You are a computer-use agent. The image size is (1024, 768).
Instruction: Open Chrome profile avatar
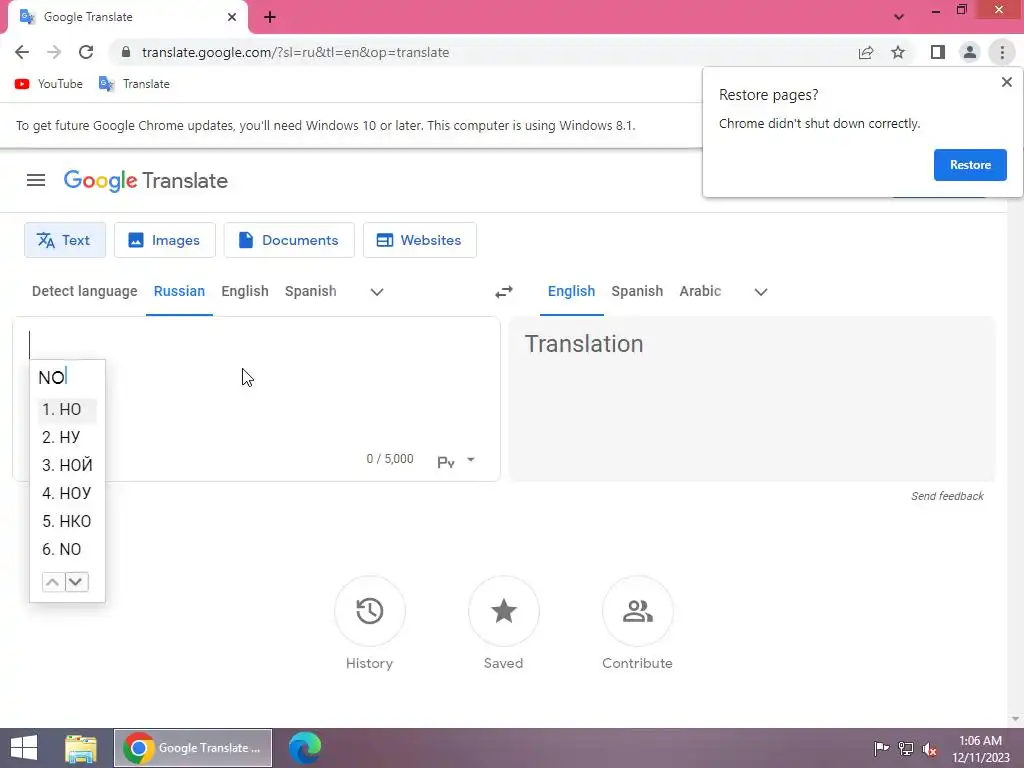coord(970,52)
